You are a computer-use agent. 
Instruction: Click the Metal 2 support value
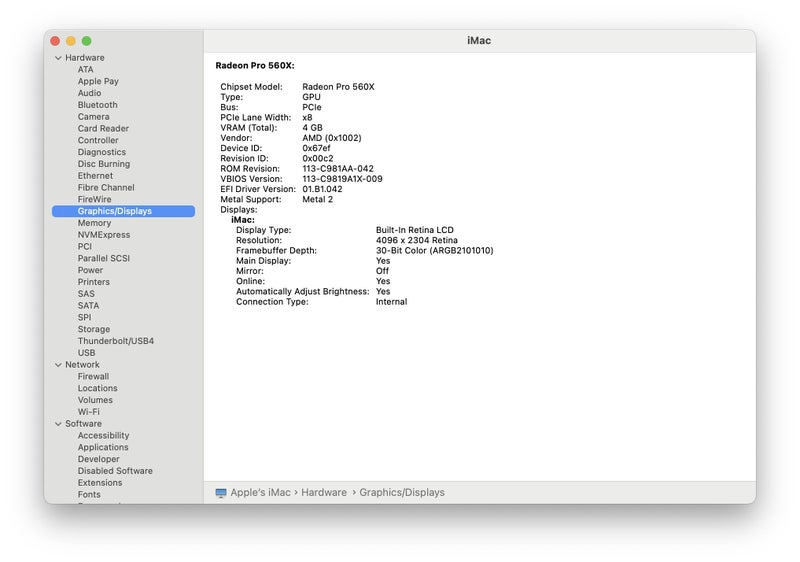click(317, 199)
